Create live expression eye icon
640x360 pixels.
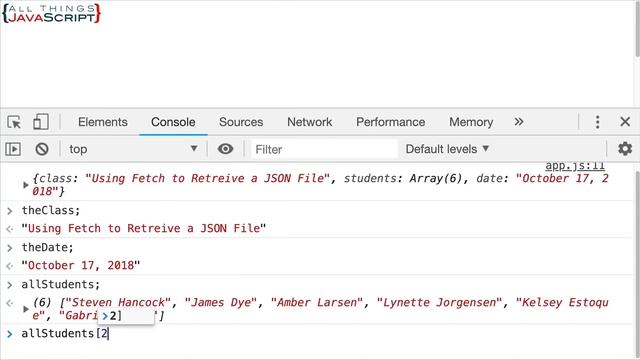click(x=225, y=149)
